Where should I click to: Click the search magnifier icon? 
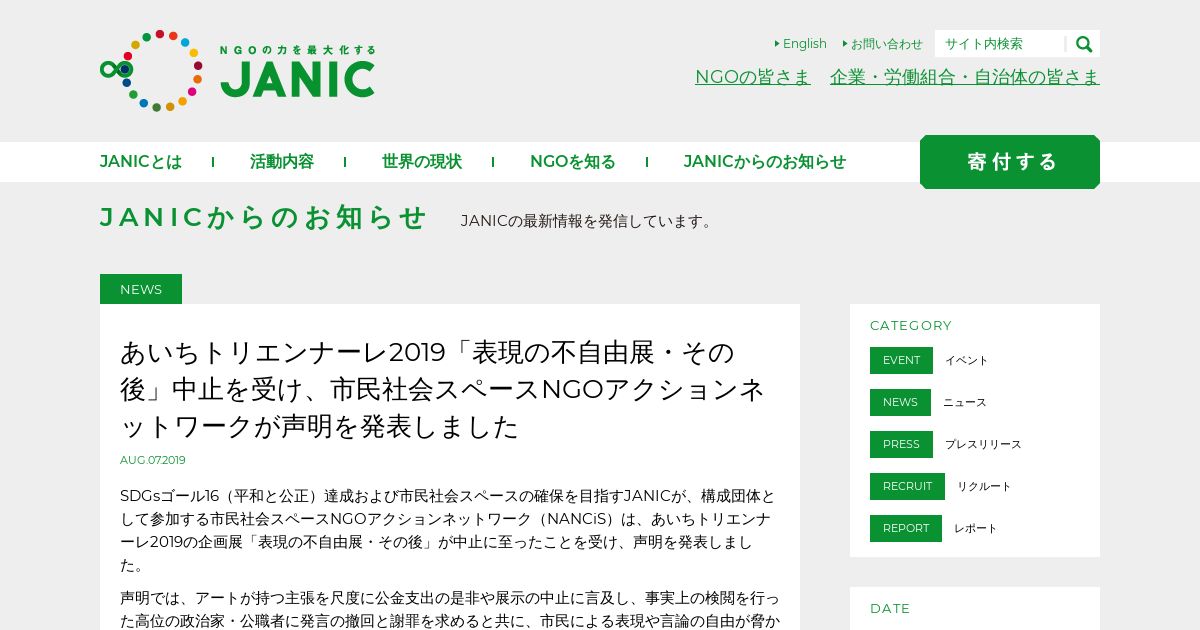(x=1083, y=44)
